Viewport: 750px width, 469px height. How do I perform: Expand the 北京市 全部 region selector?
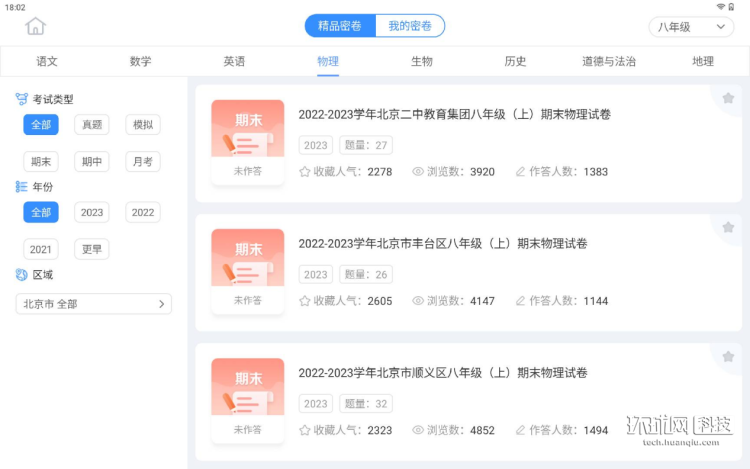coord(93,304)
